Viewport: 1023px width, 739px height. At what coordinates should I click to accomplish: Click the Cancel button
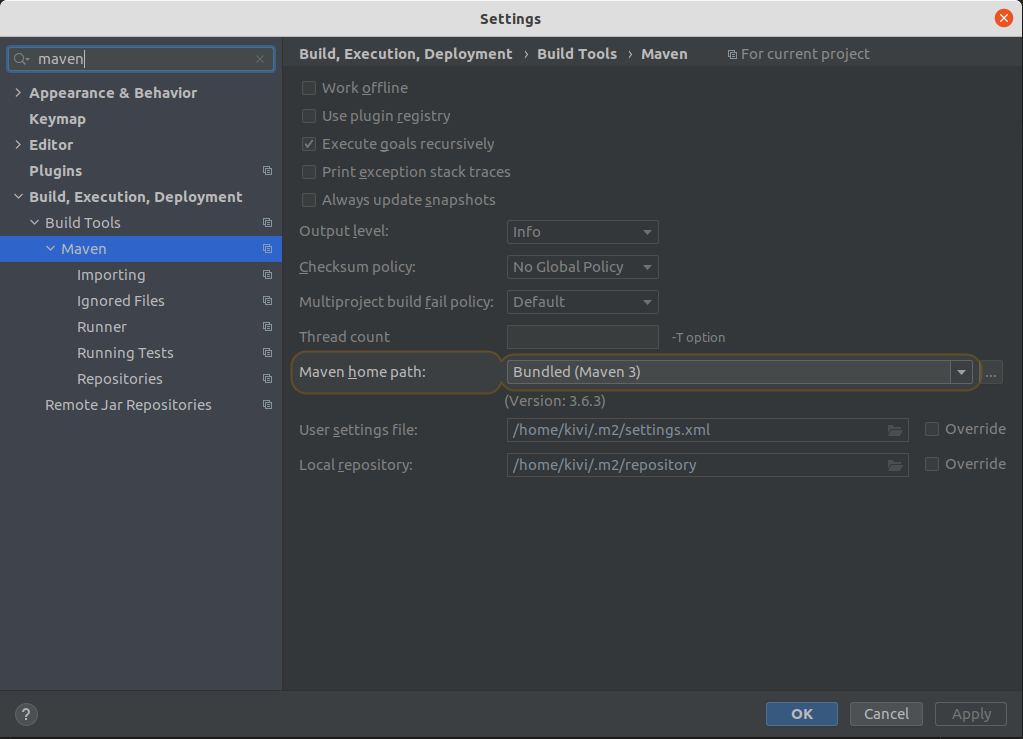[886, 713]
